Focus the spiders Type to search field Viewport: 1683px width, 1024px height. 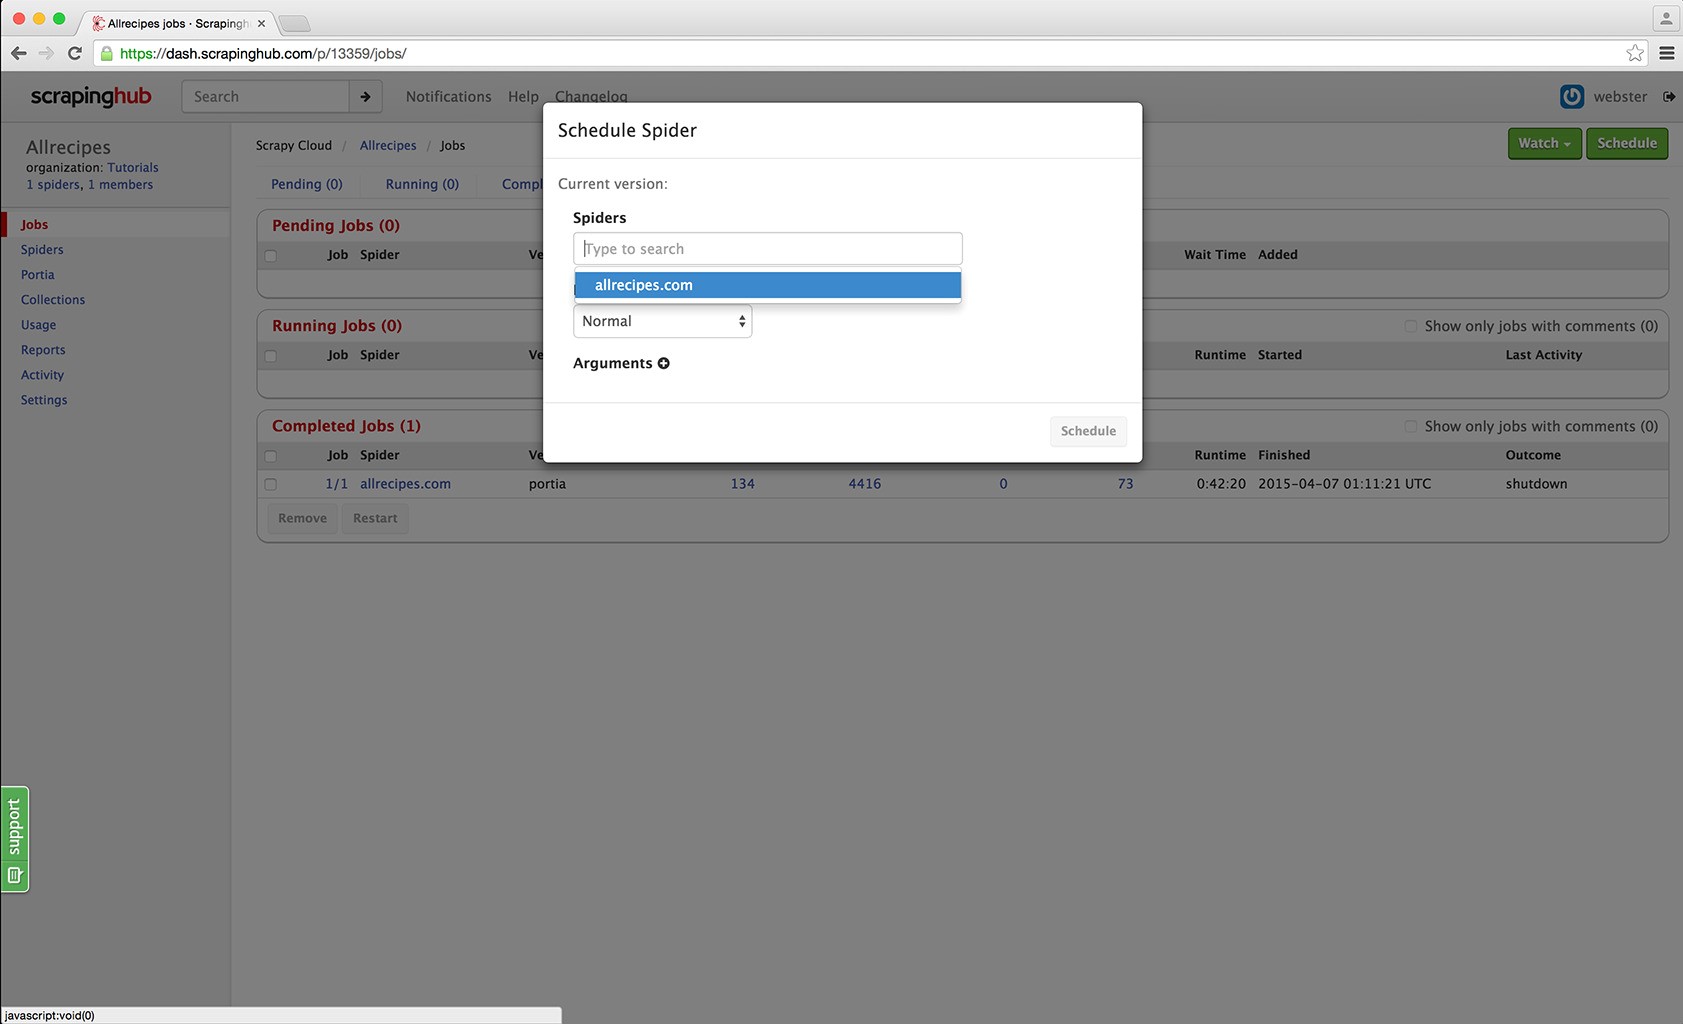(x=767, y=249)
